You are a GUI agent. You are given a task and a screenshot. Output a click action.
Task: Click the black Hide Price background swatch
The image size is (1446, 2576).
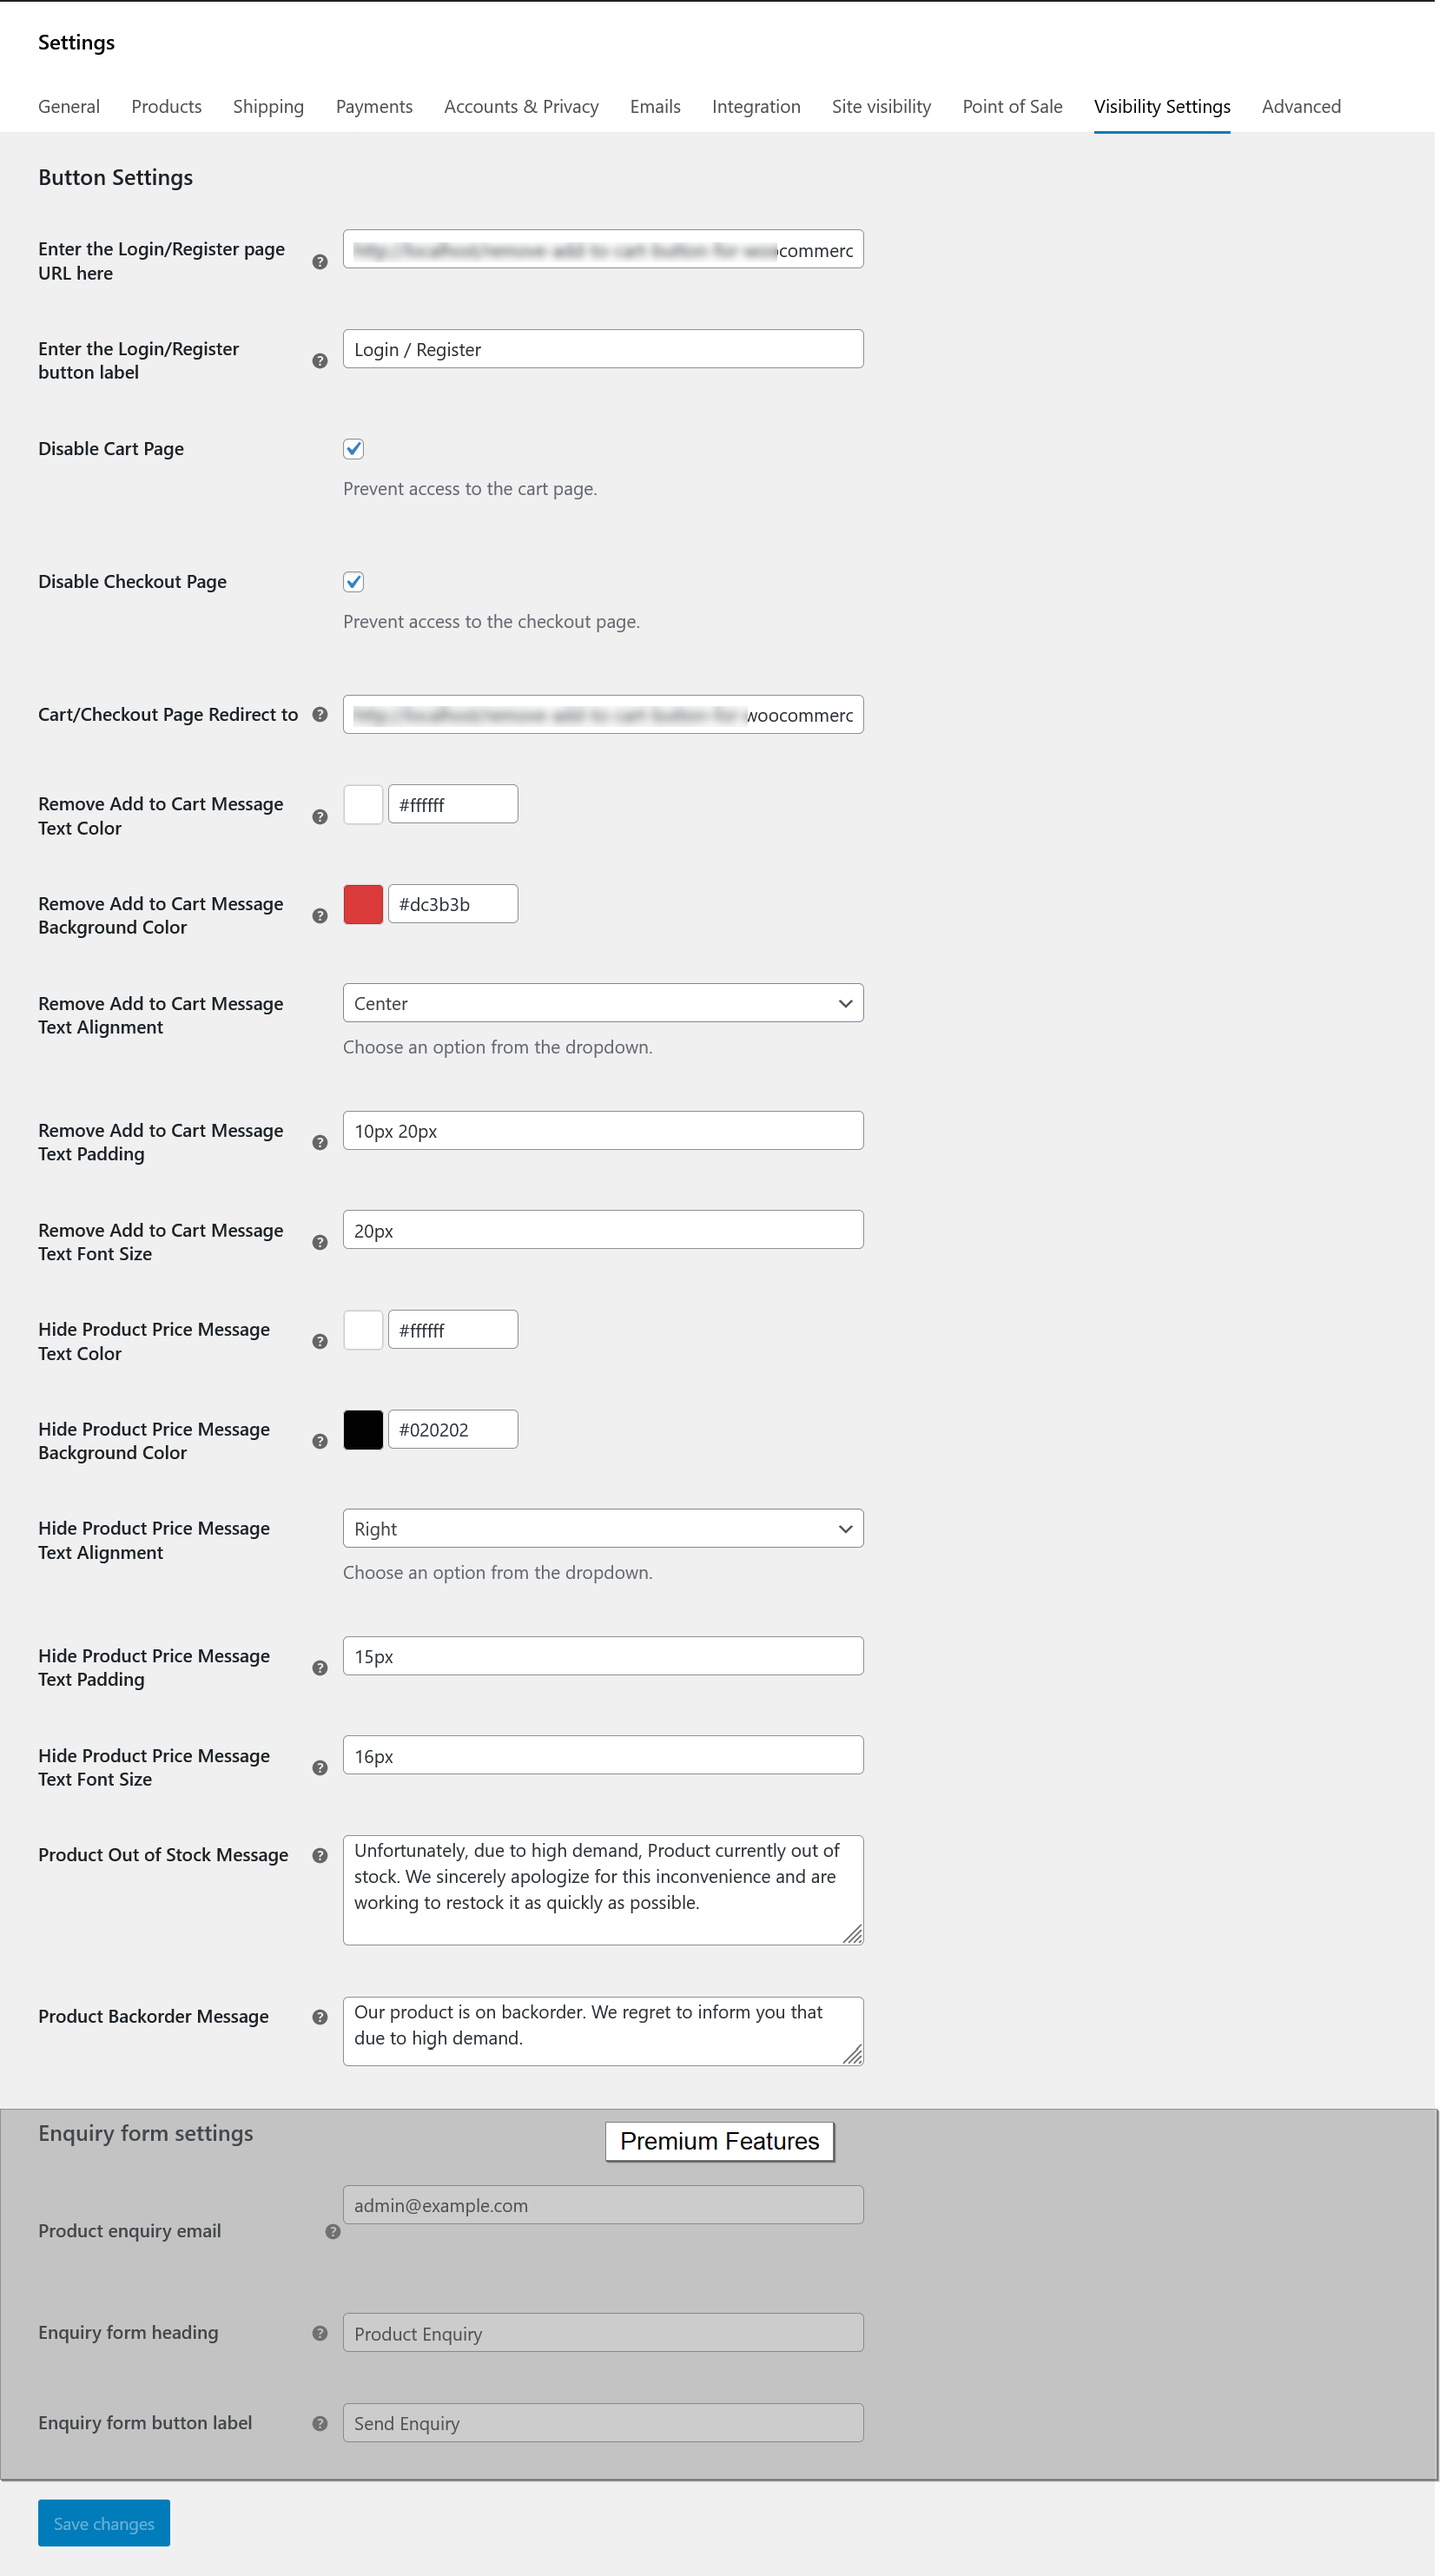point(363,1429)
